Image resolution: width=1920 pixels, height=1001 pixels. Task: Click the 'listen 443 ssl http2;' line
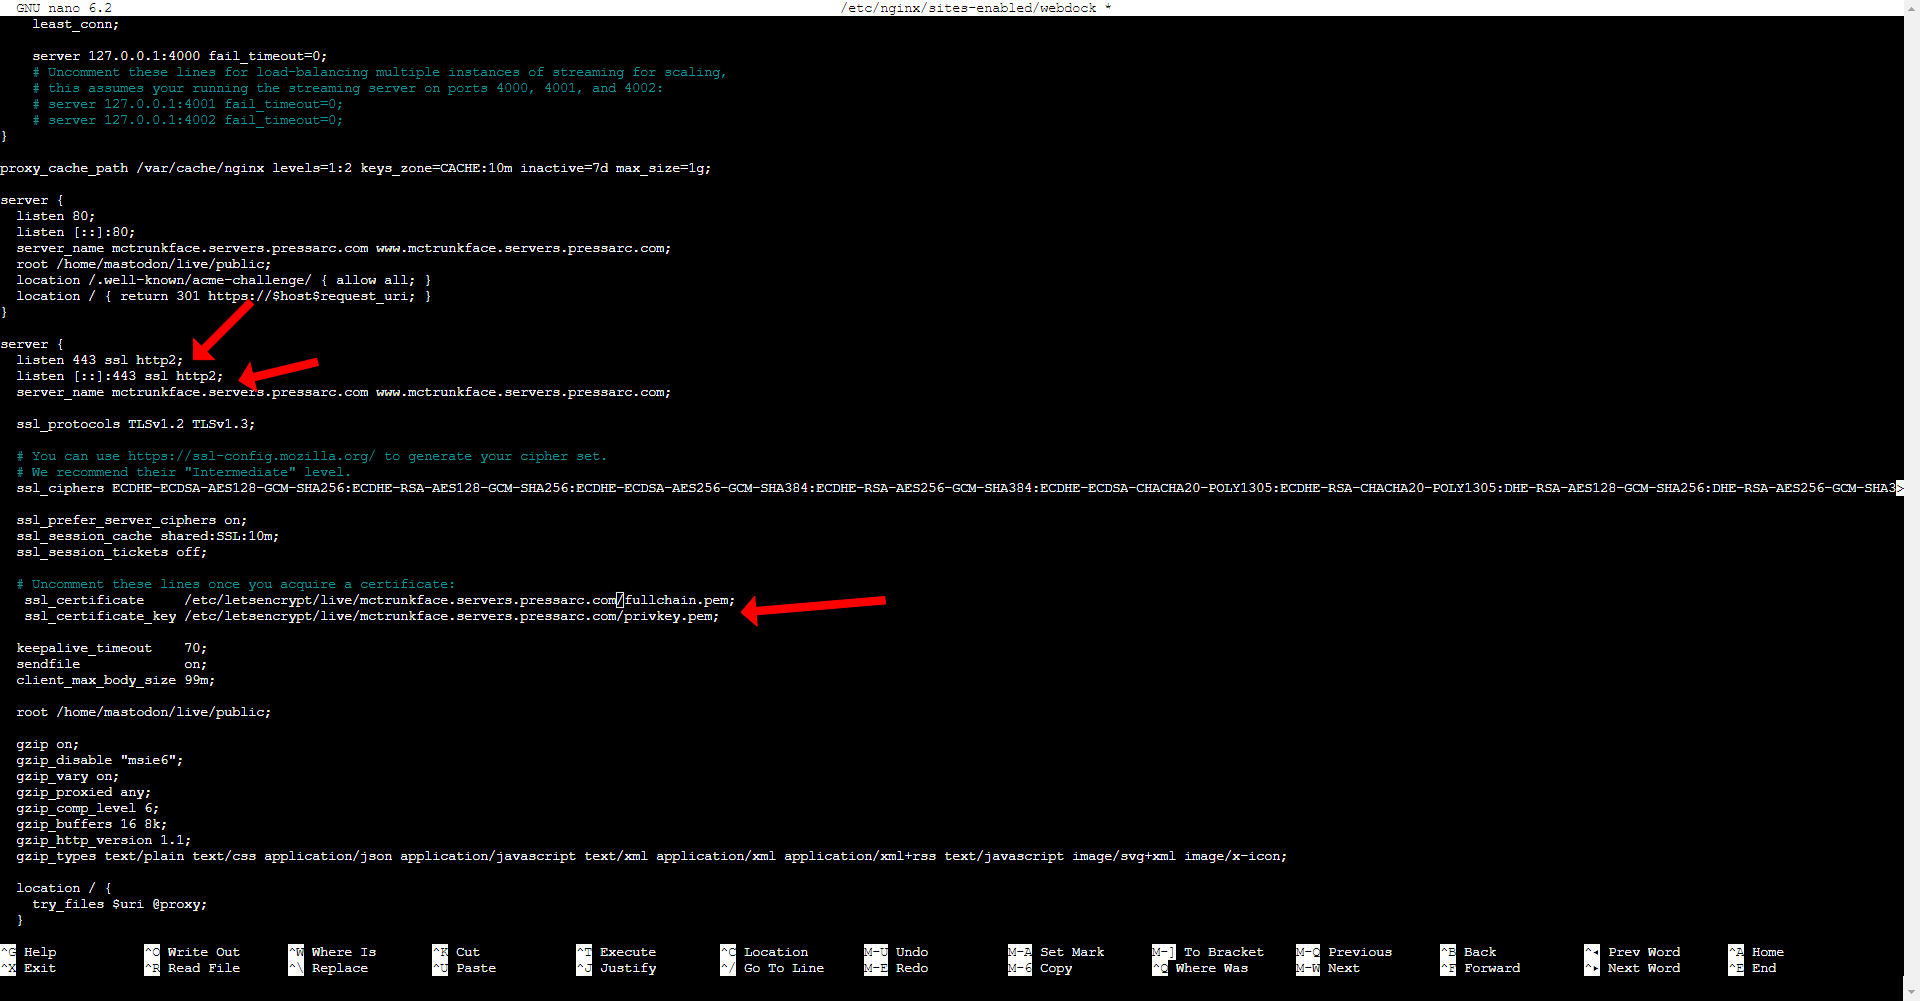100,360
